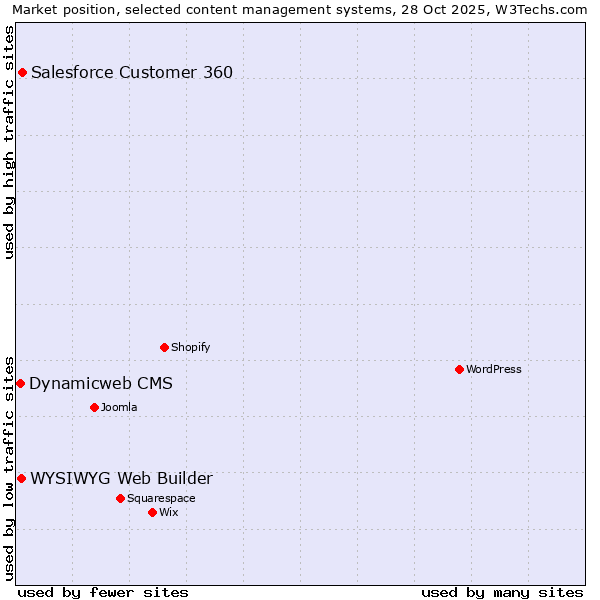
Task: Click the 'used by many sites' axis label
Action: tap(502, 592)
